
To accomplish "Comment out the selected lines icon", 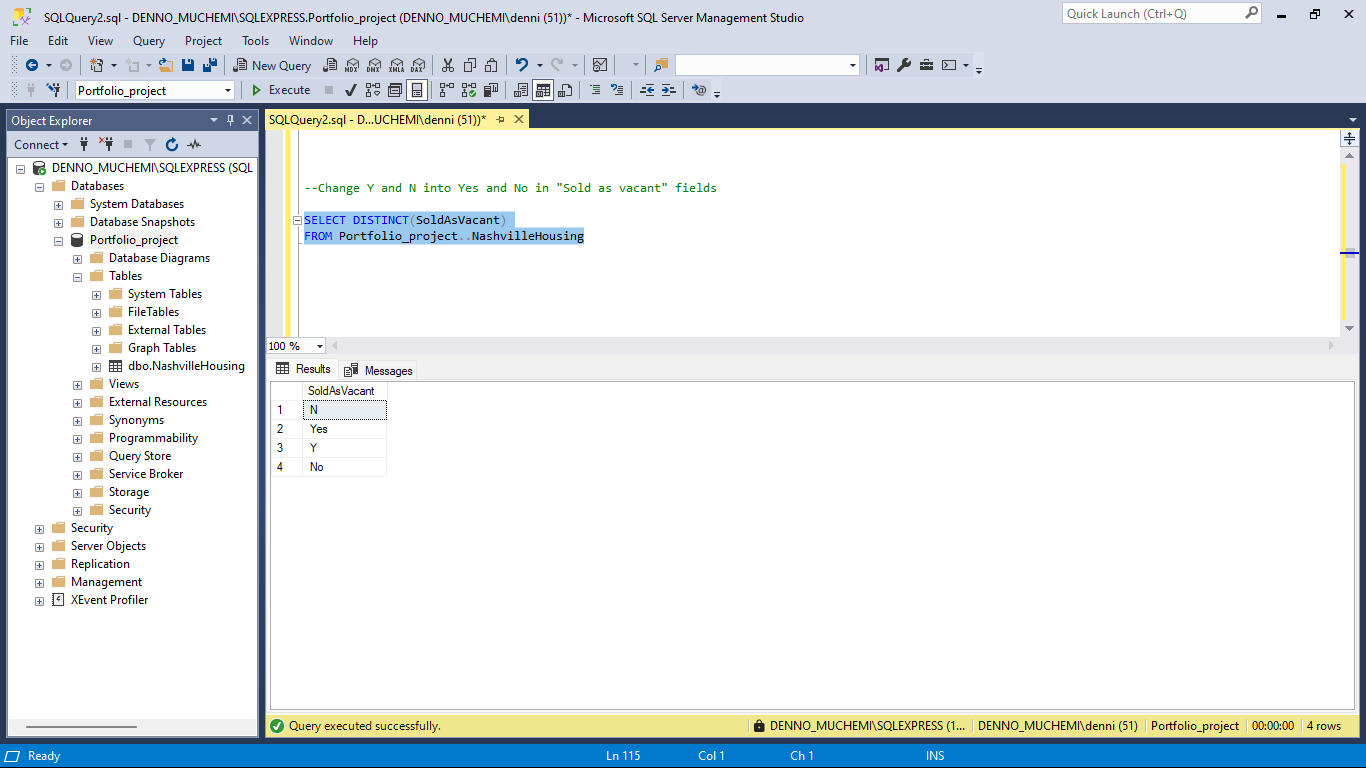I will click(595, 90).
